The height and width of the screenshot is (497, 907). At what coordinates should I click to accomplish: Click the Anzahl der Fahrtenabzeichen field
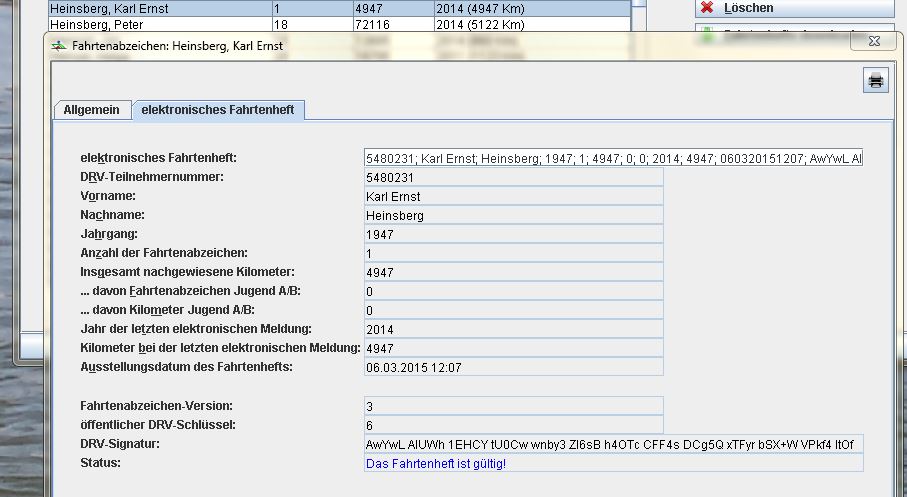pyautogui.click(x=514, y=253)
